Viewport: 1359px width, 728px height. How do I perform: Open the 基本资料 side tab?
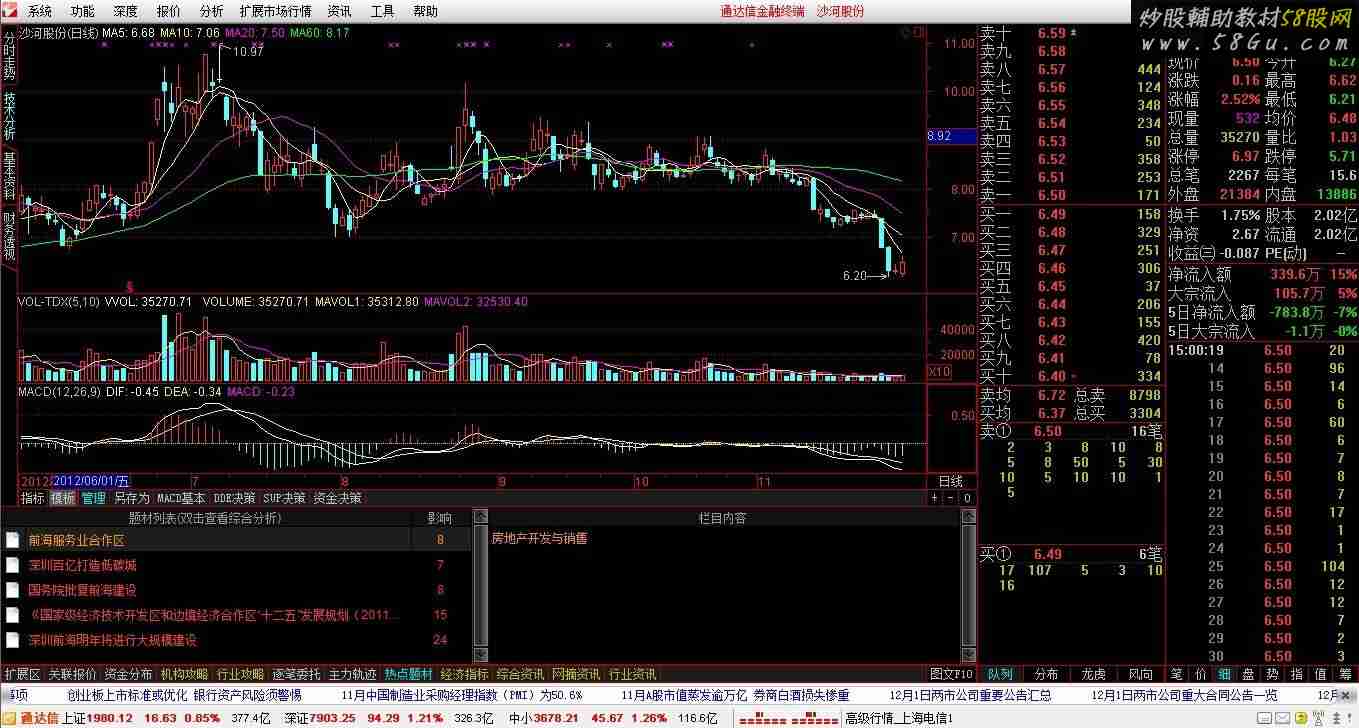coord(9,176)
